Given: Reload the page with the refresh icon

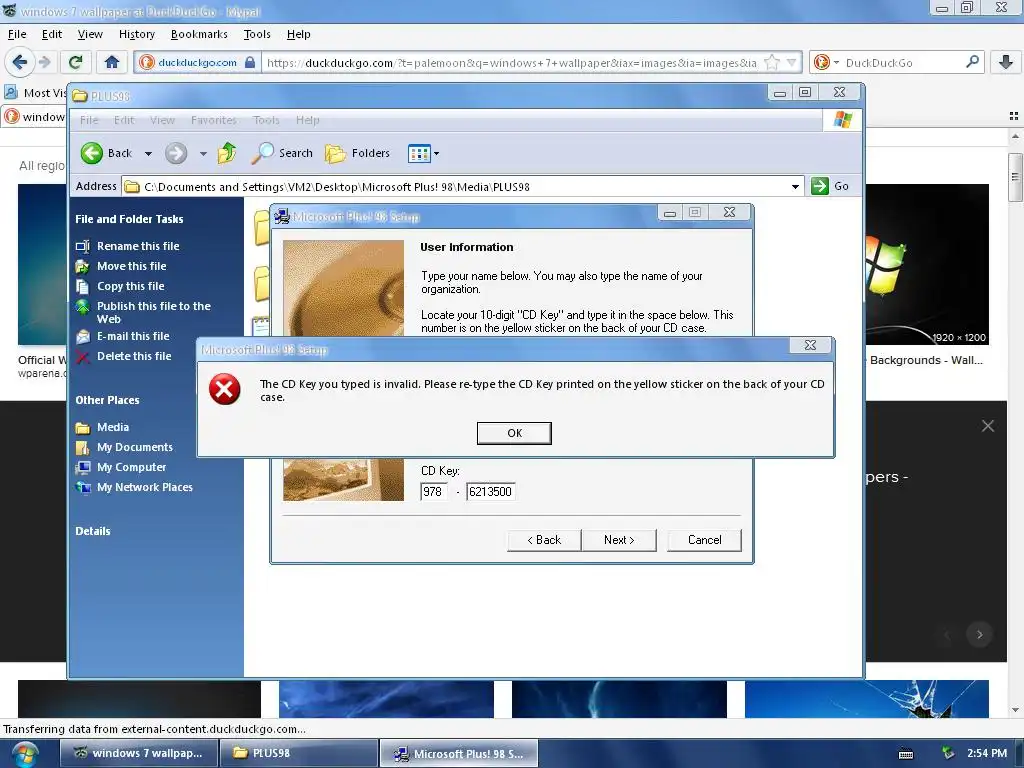Looking at the screenshot, I should point(75,62).
